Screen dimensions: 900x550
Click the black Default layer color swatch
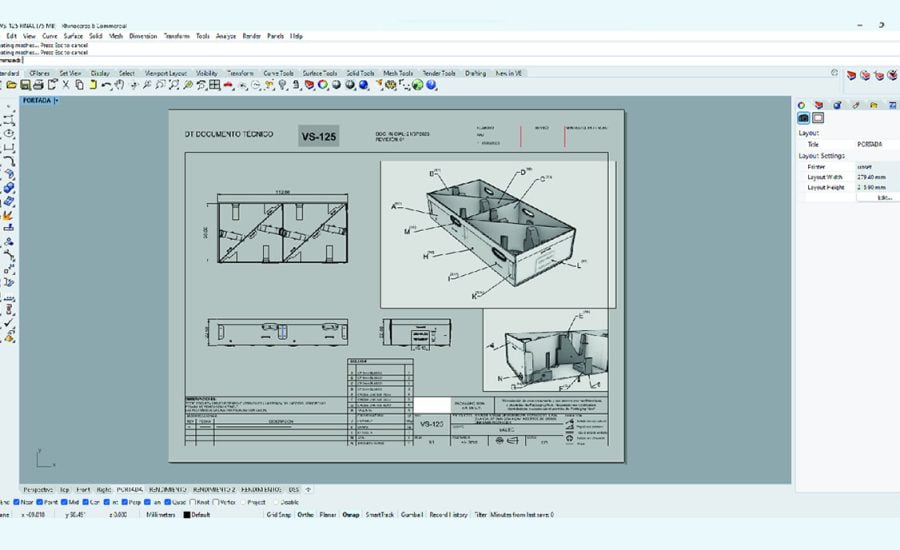point(187,514)
